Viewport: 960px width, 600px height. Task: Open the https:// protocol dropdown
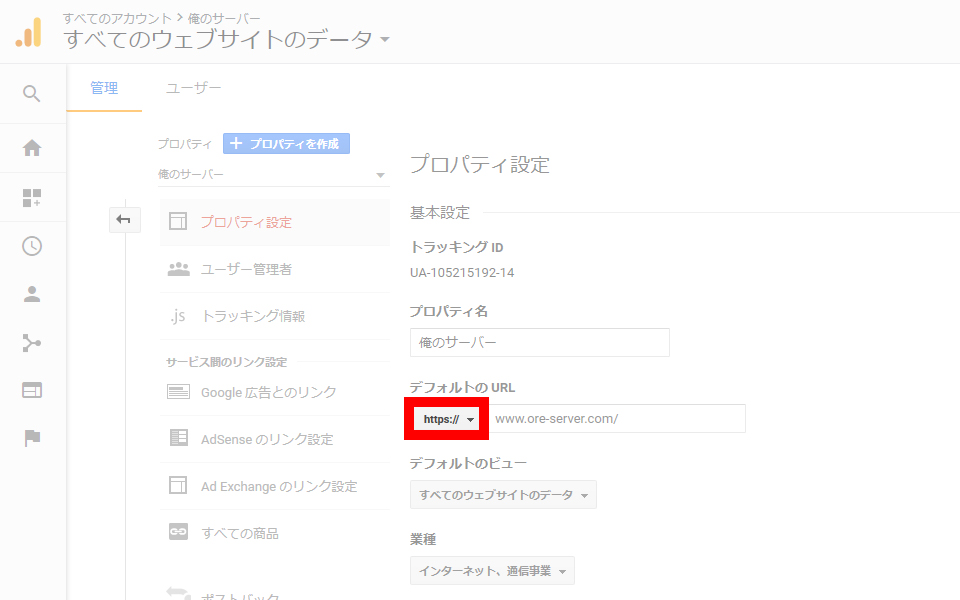447,419
